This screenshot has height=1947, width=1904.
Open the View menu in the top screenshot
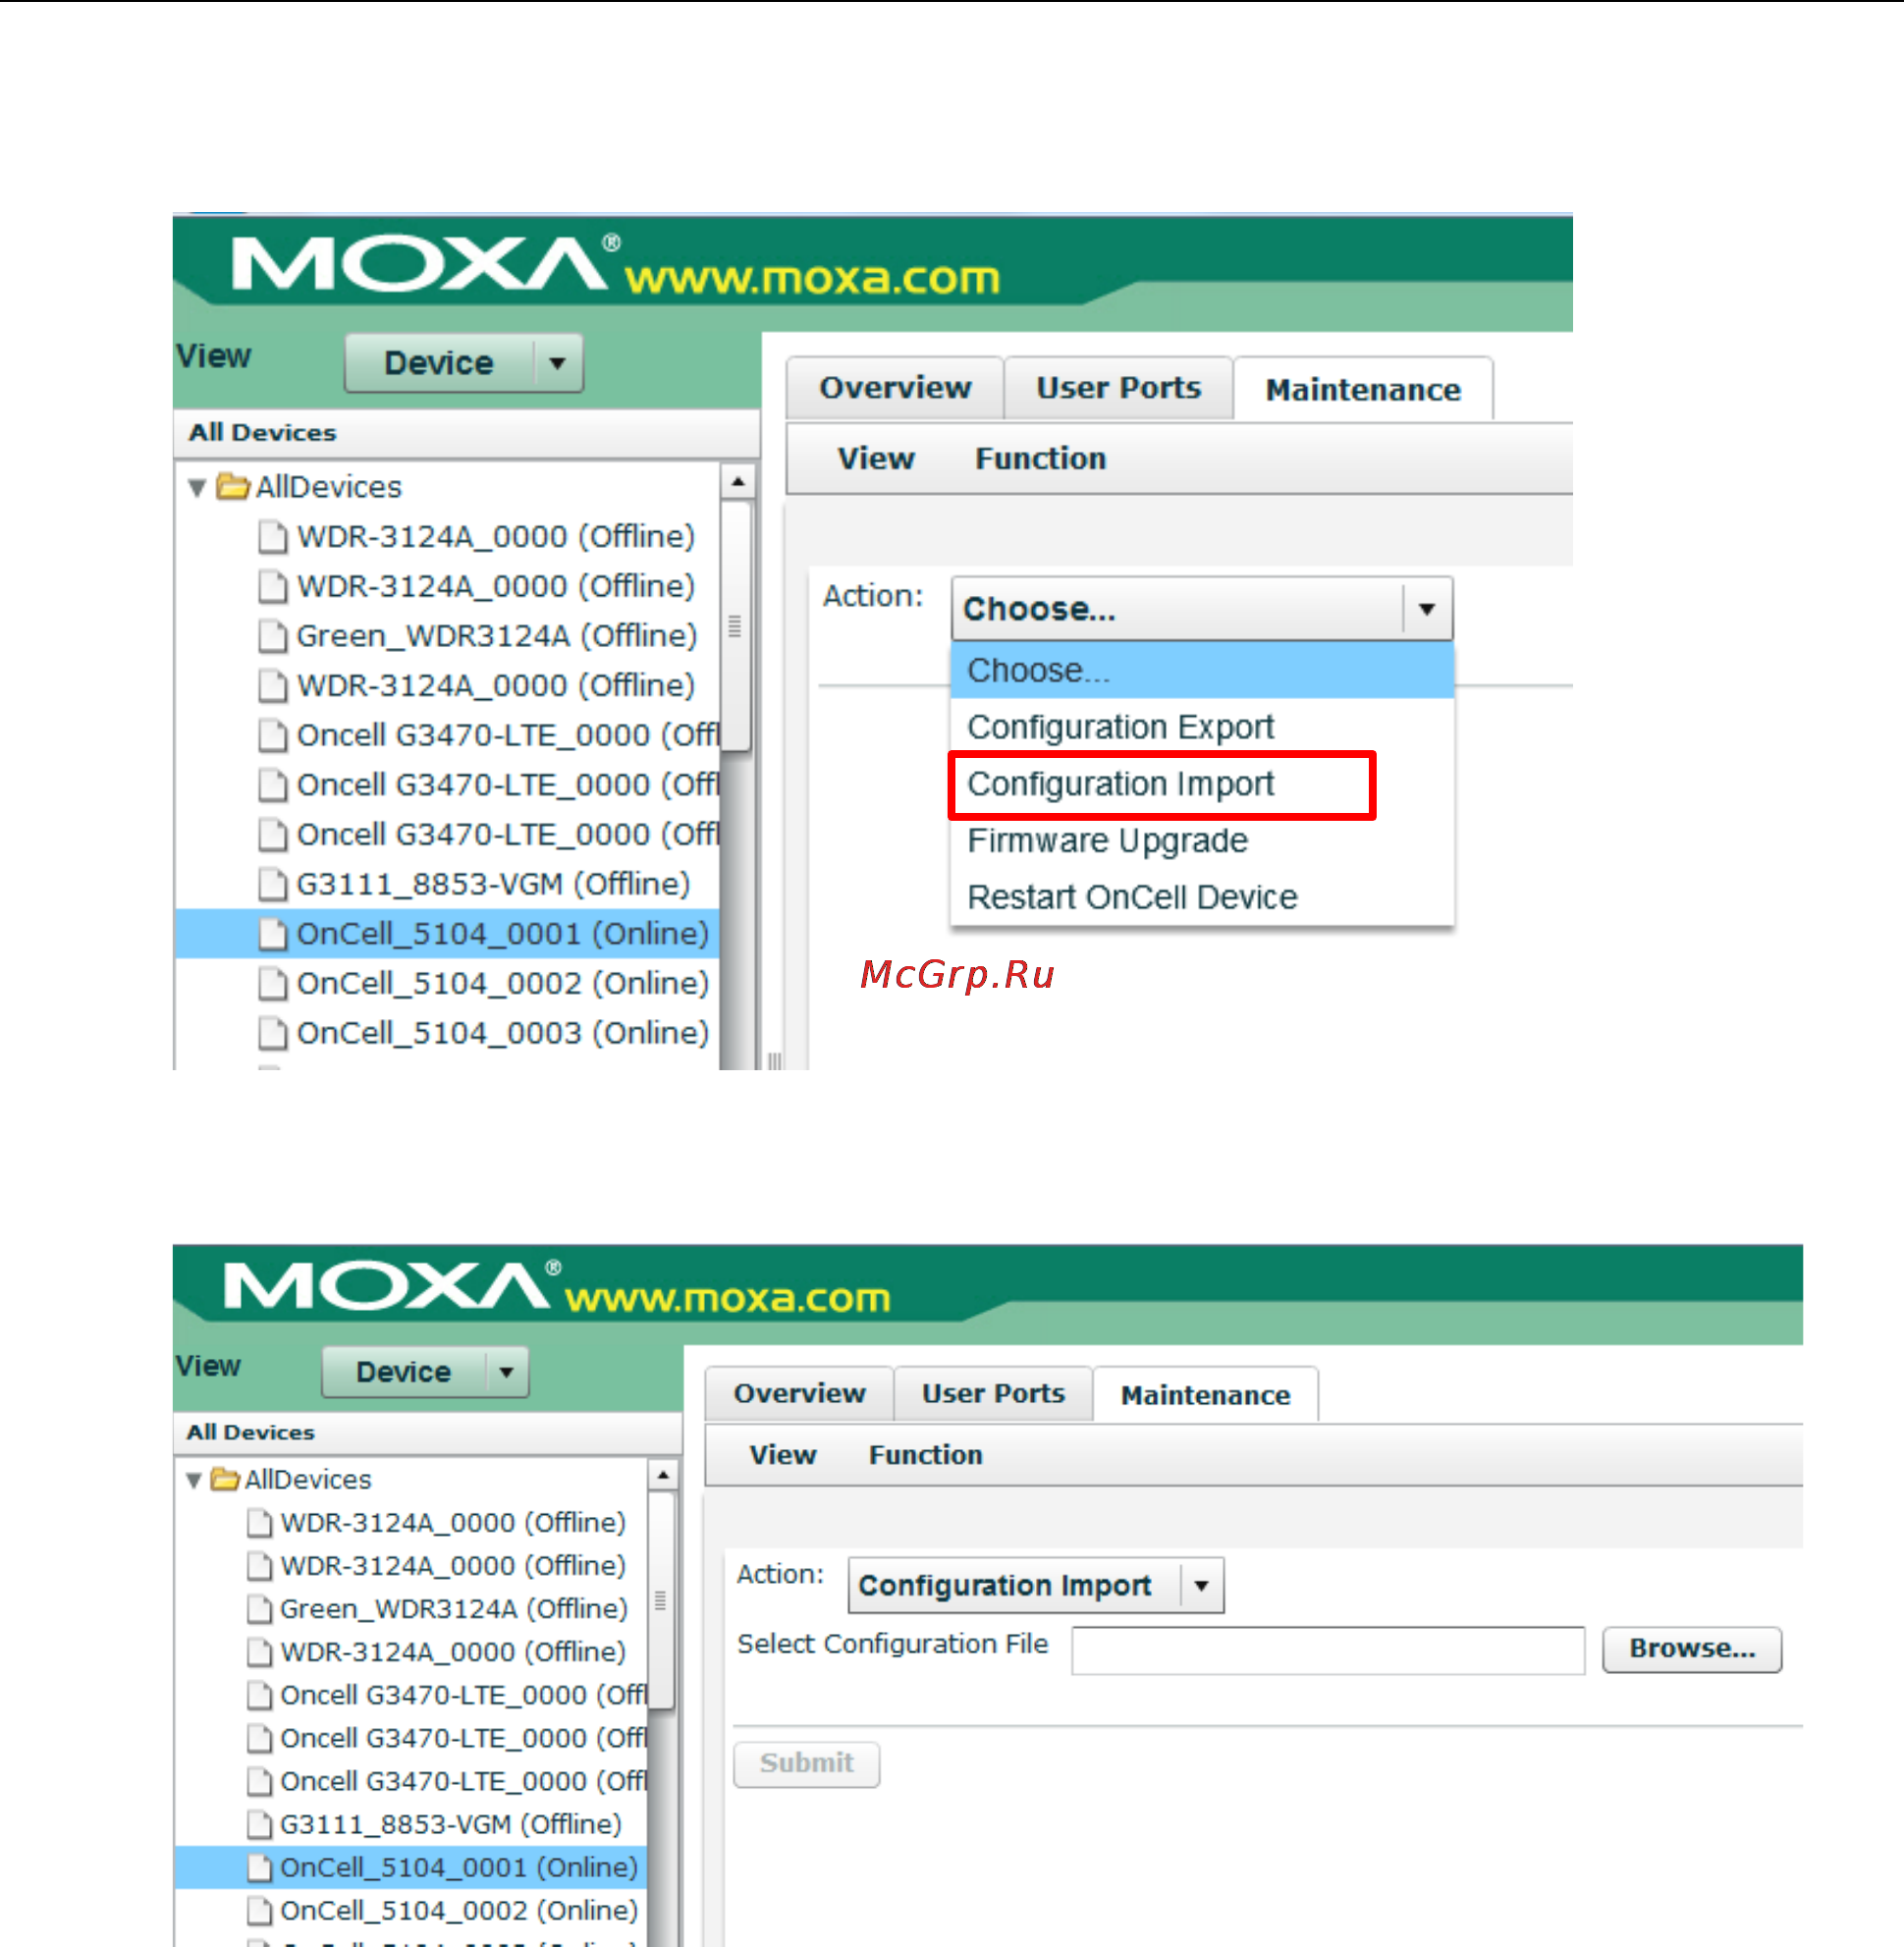875,459
